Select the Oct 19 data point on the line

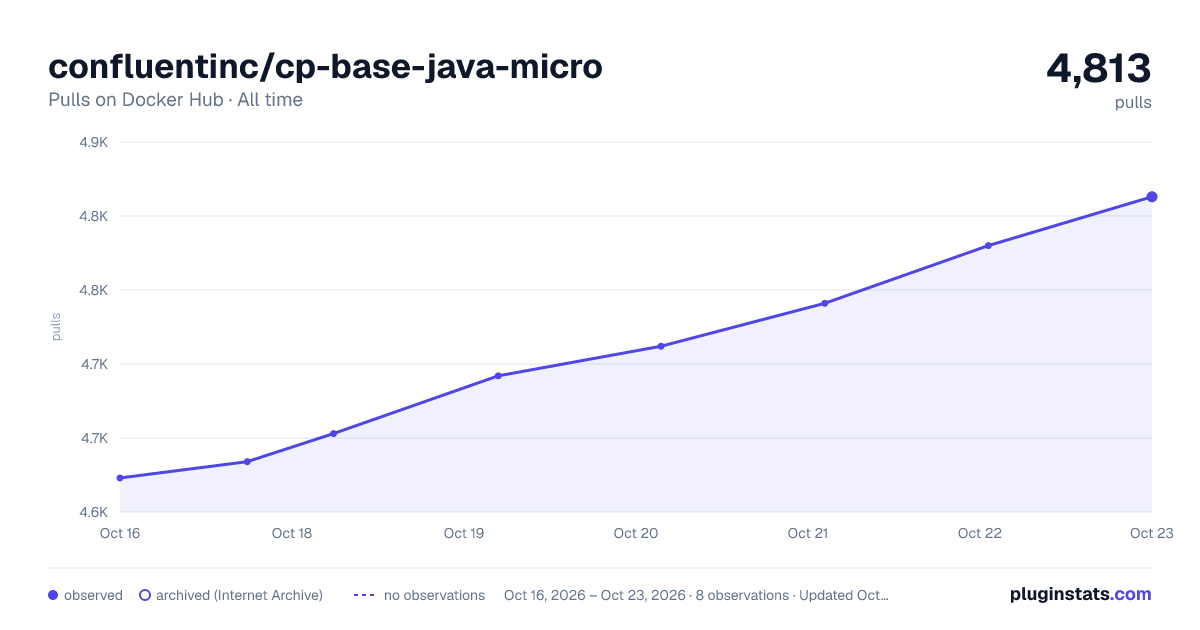click(x=498, y=376)
